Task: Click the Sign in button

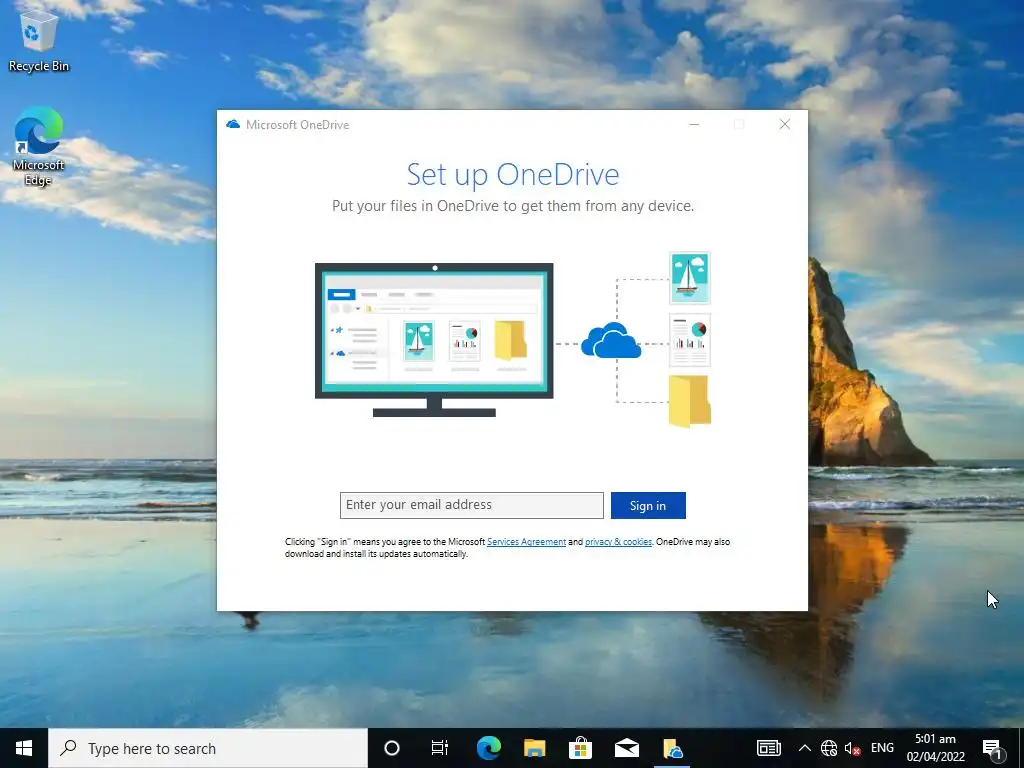Action: pyautogui.click(x=648, y=505)
